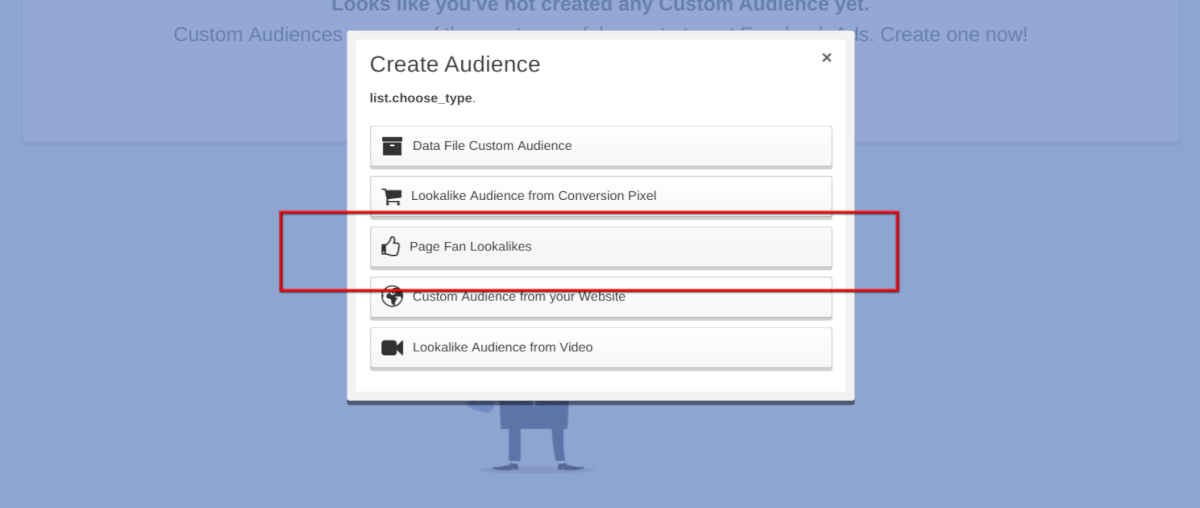Select Custom Audience from your Website
This screenshot has height=508, width=1200.
[x=601, y=297]
